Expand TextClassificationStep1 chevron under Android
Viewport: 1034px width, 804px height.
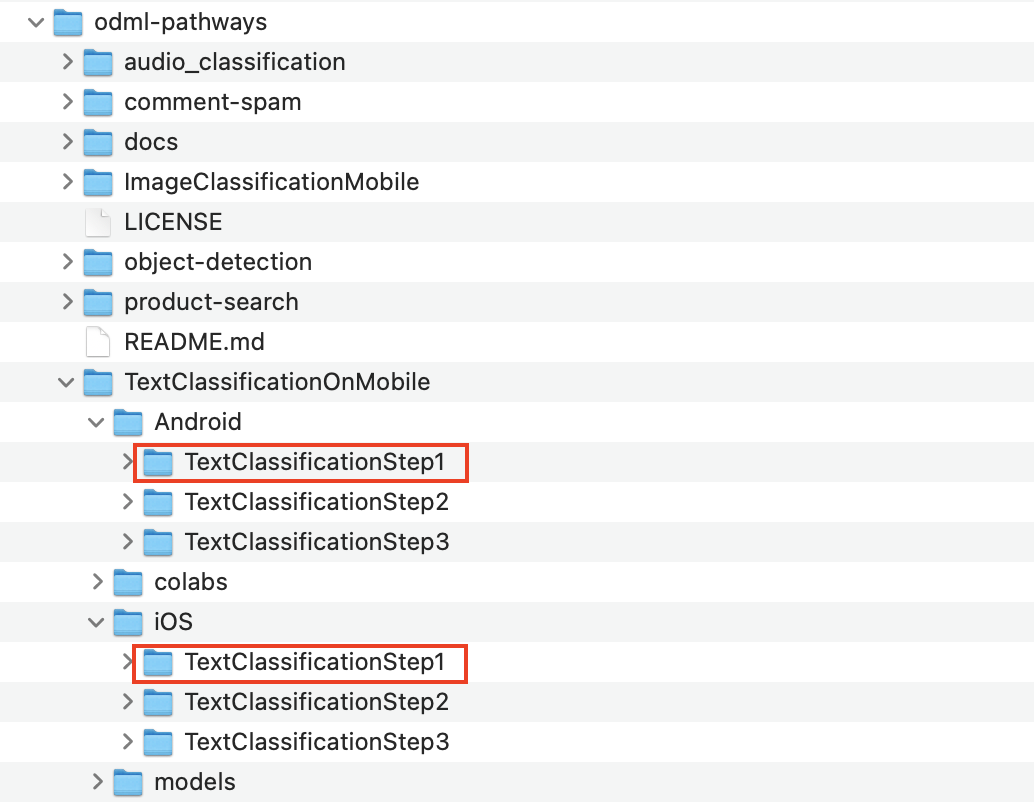coord(127,462)
